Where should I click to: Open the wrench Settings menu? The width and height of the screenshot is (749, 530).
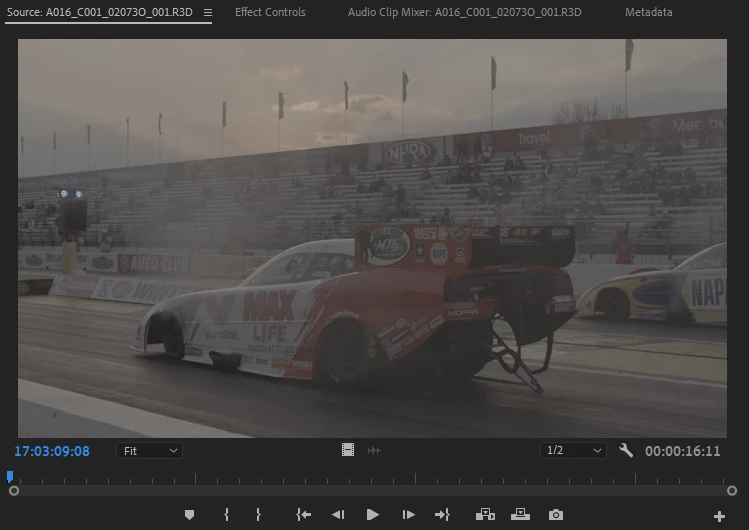pos(626,450)
